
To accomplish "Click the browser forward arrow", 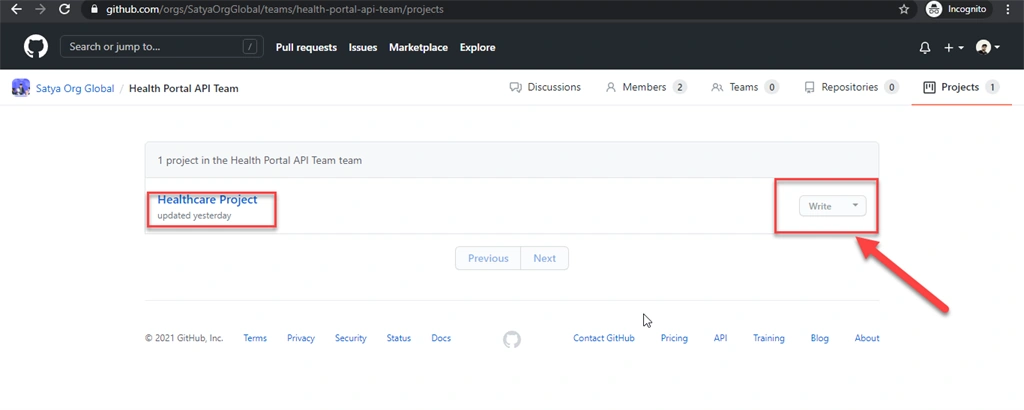I will [x=40, y=9].
